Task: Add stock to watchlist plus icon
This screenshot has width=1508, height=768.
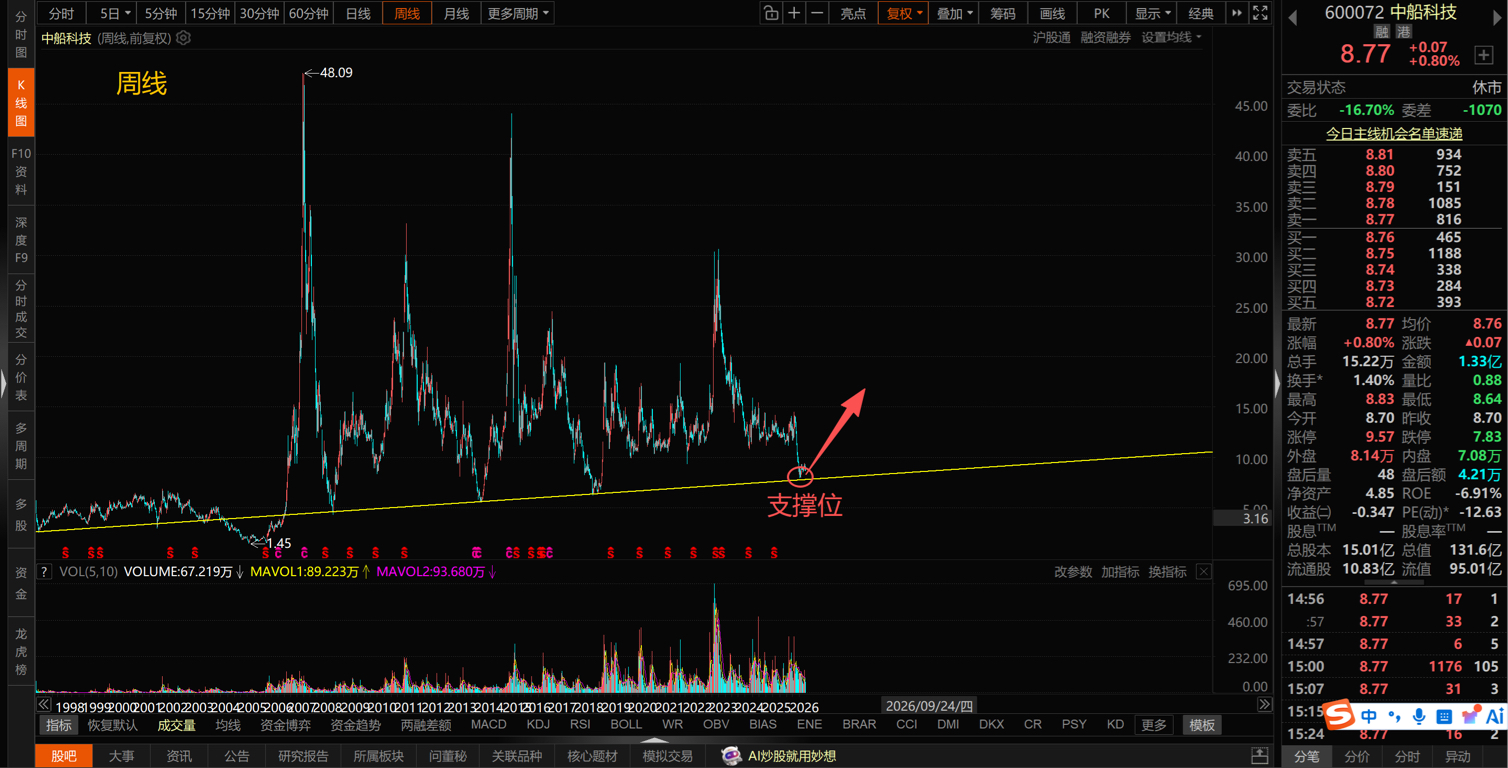Action: click(1484, 55)
